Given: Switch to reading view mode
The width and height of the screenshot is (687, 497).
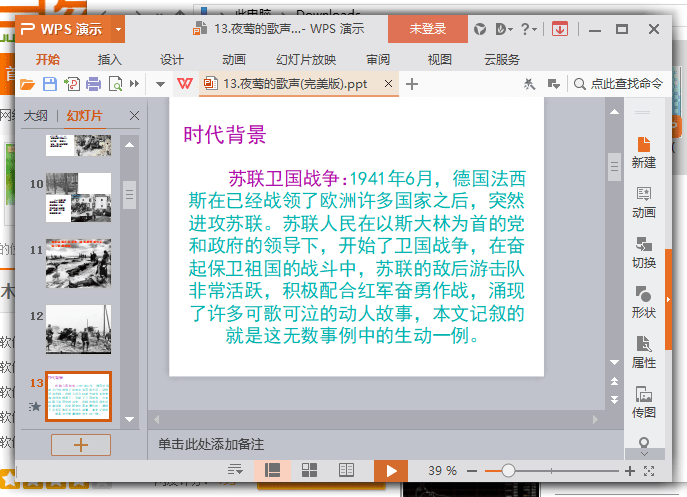Looking at the screenshot, I should pos(346,470).
